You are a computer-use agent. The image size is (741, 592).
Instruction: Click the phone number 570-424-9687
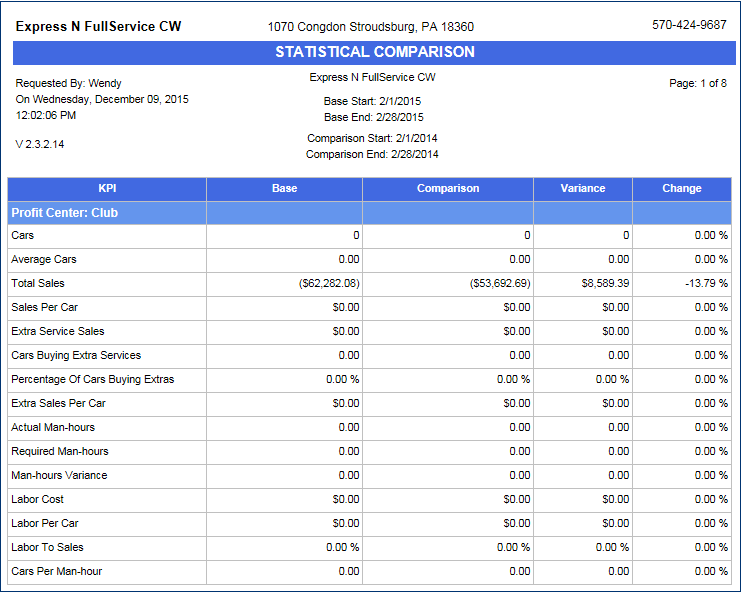coord(689,25)
